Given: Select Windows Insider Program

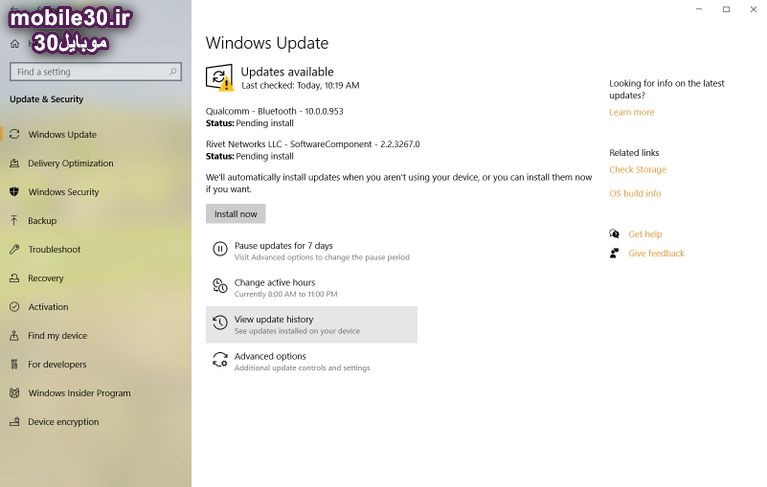Looking at the screenshot, I should (79, 393).
